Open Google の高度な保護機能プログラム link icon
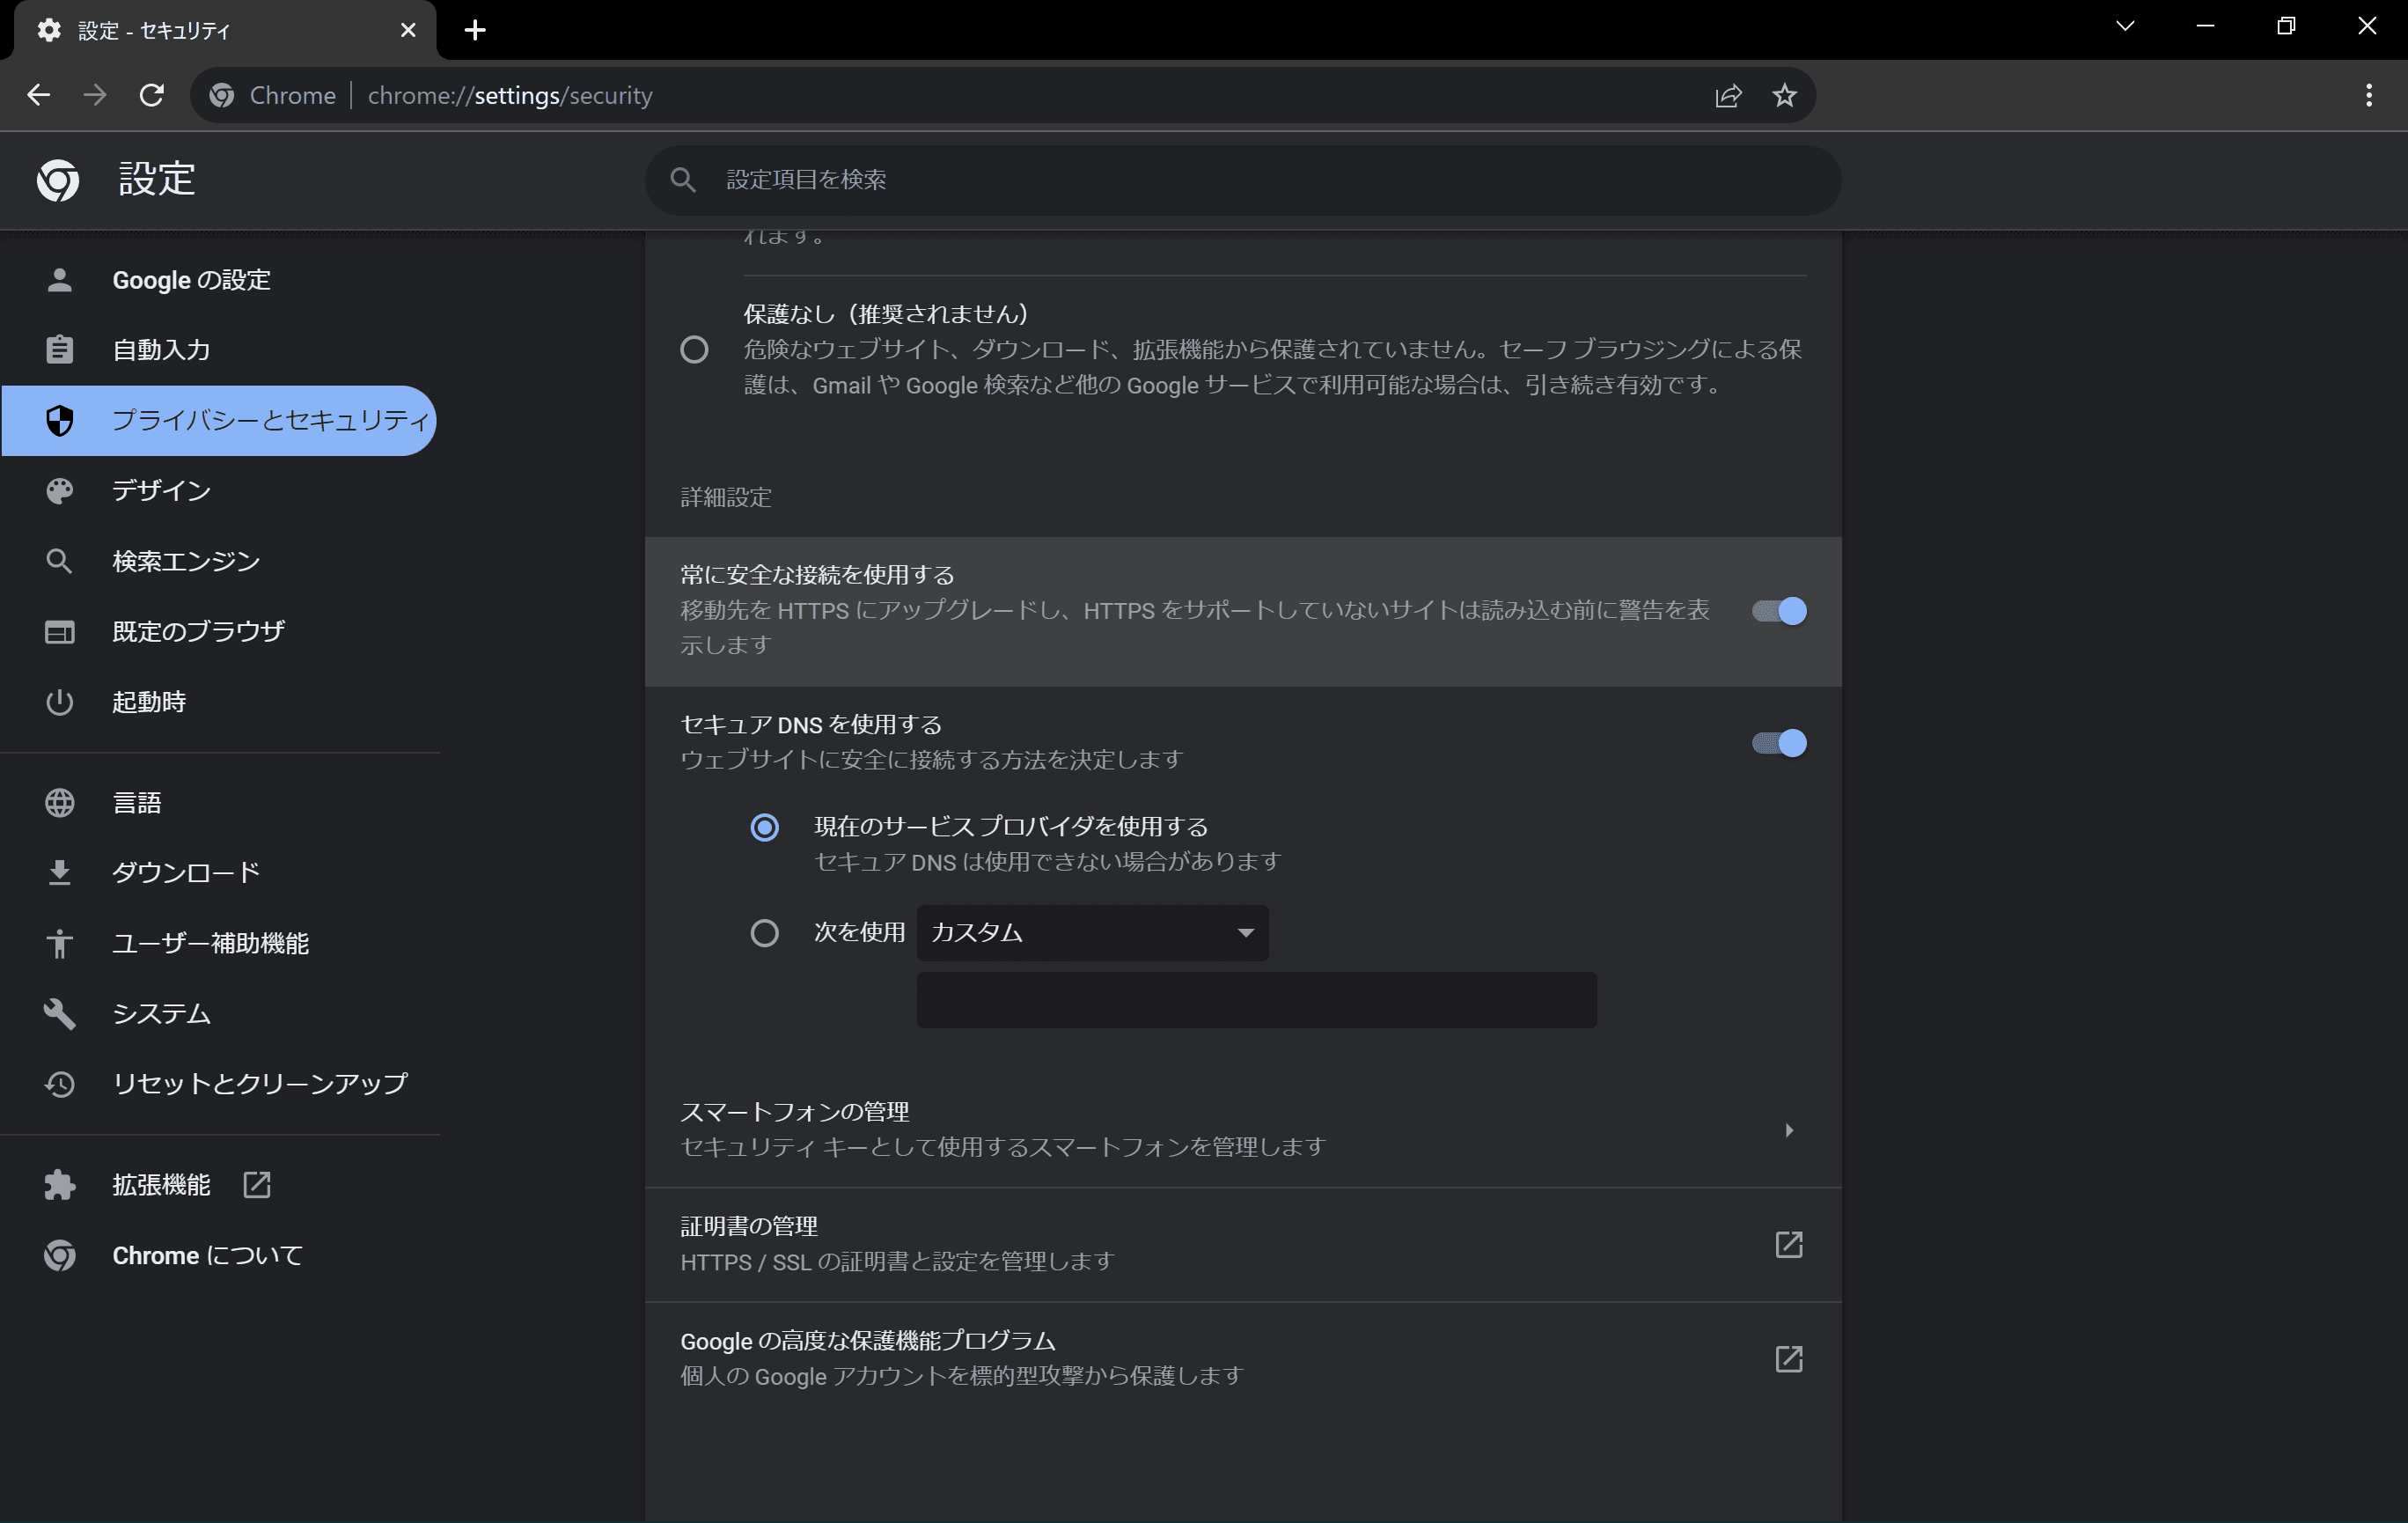Image resolution: width=2408 pixels, height=1523 pixels. pos(1789,1359)
